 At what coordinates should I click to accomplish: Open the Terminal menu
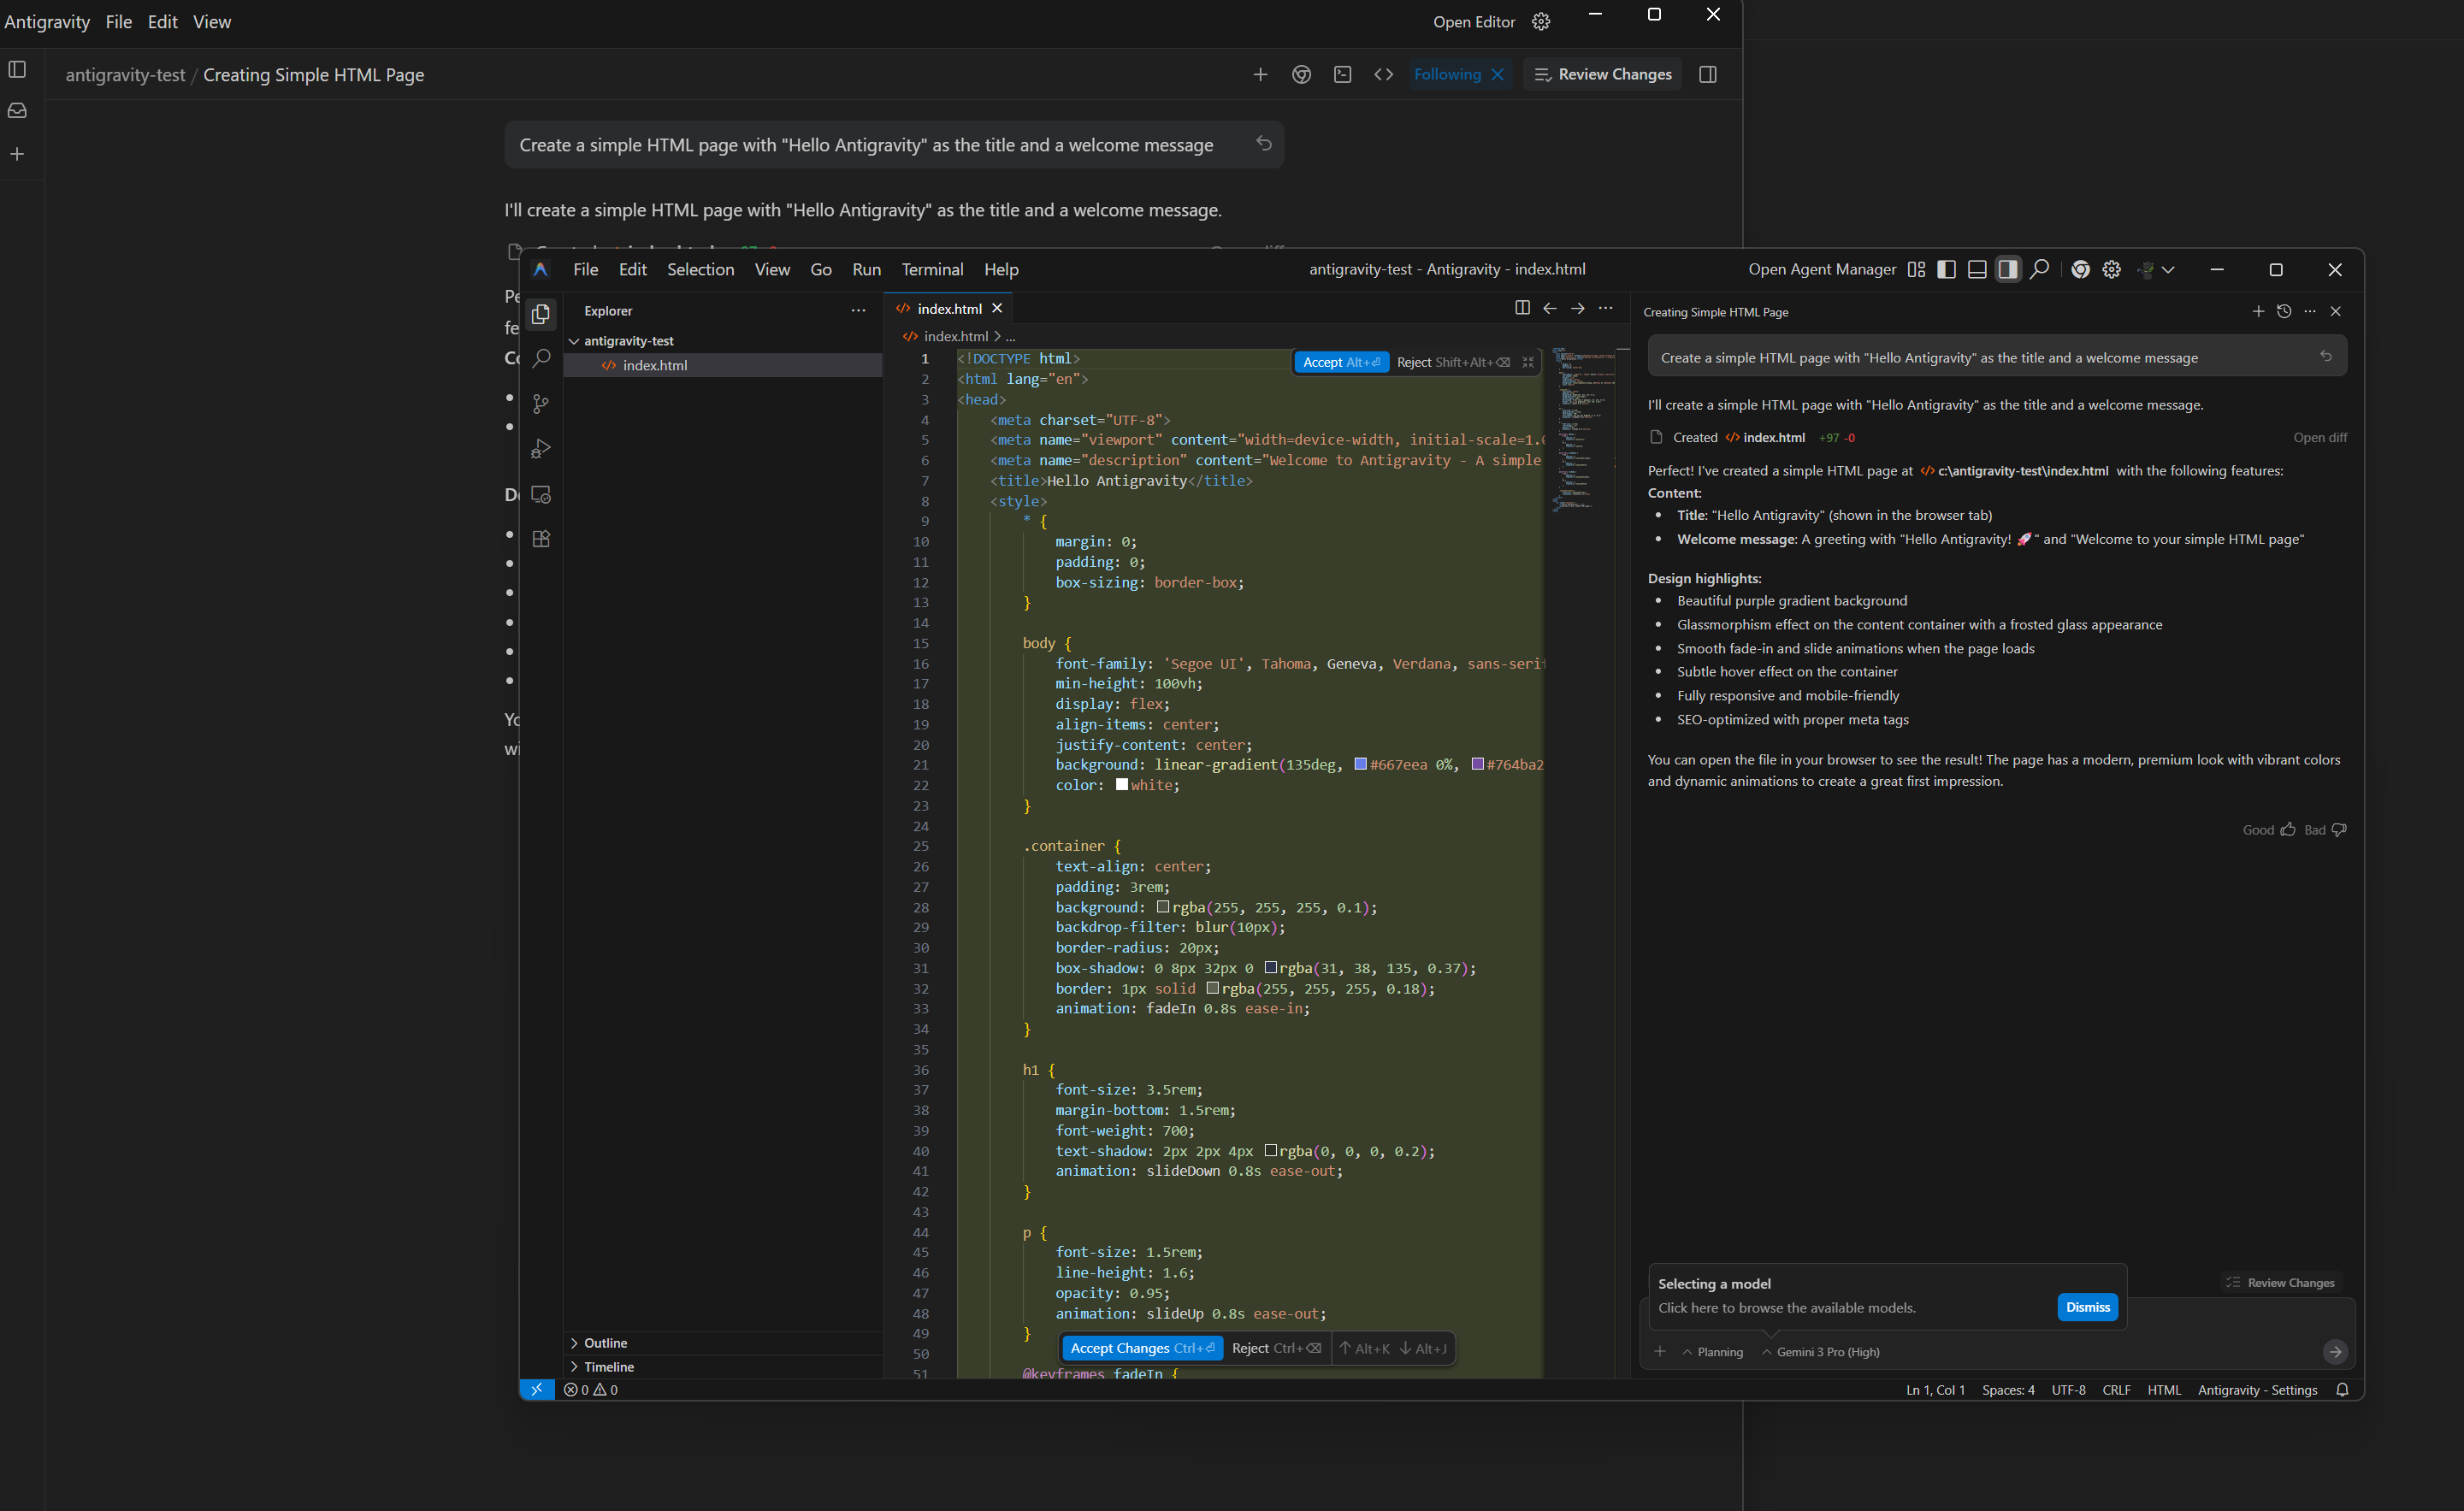pyautogui.click(x=932, y=269)
